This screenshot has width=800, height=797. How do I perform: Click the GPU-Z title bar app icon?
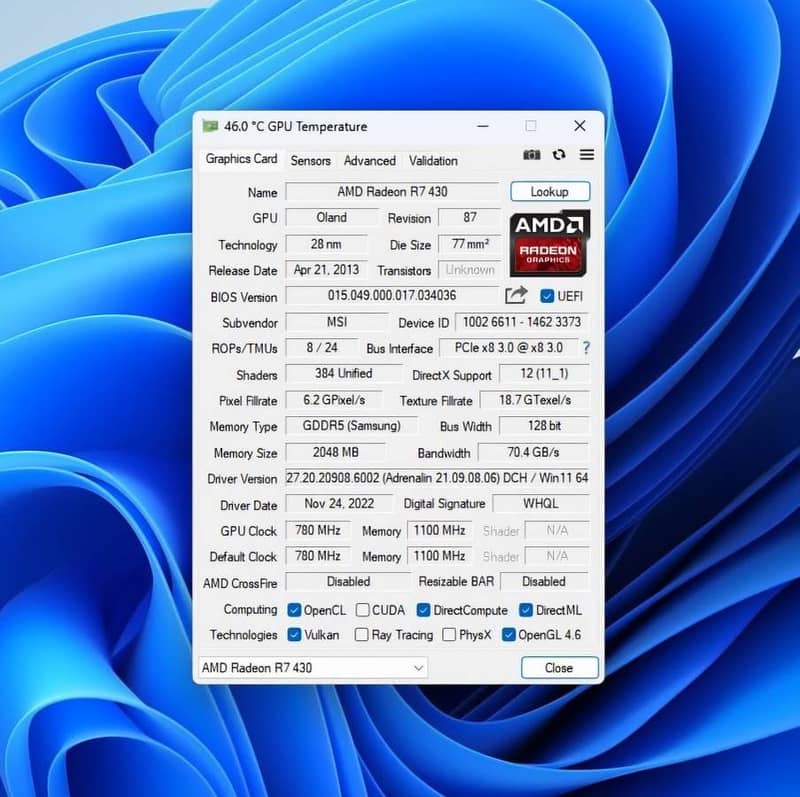click(210, 126)
